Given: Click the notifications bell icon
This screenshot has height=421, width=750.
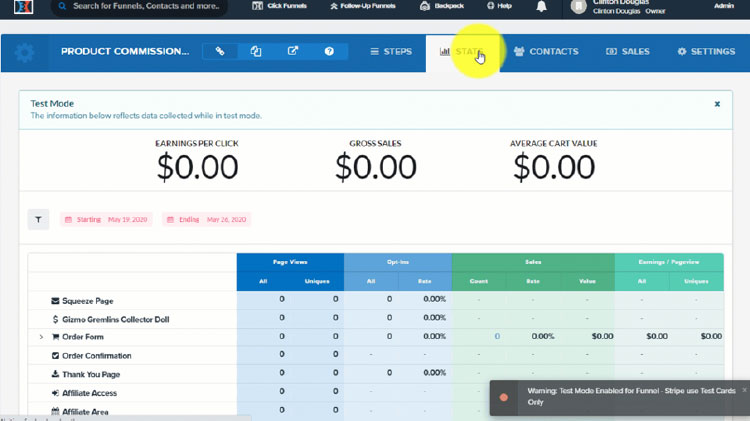Looking at the screenshot, I should 541,6.
